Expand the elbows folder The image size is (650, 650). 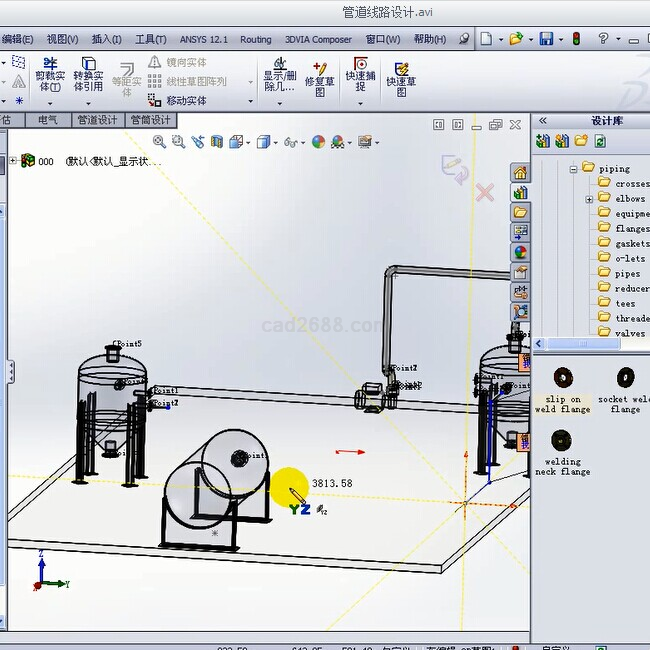(x=589, y=199)
